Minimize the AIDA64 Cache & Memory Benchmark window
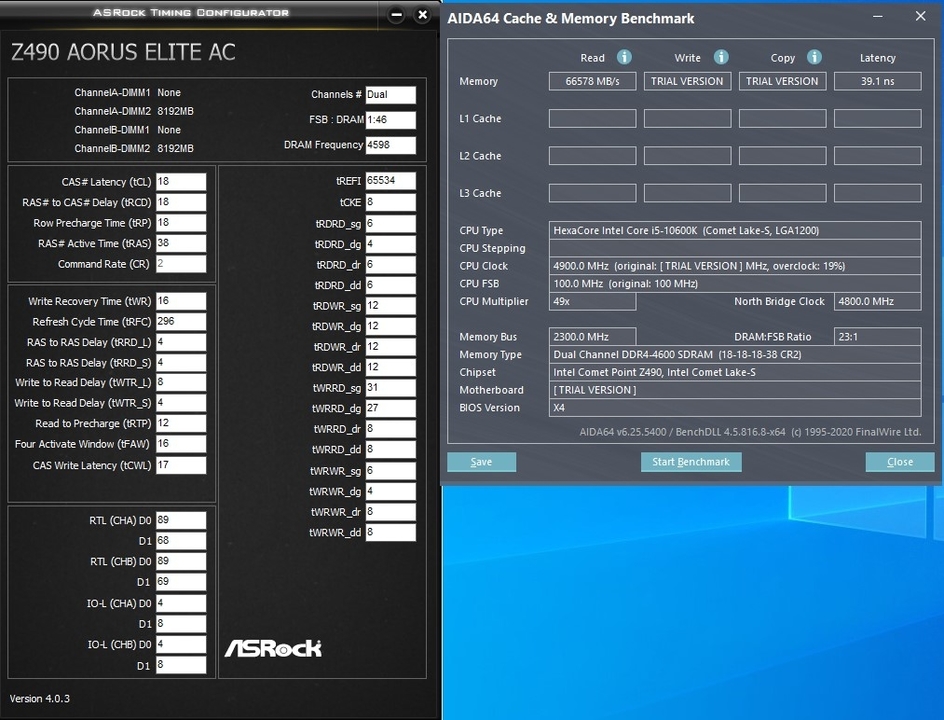 (878, 16)
